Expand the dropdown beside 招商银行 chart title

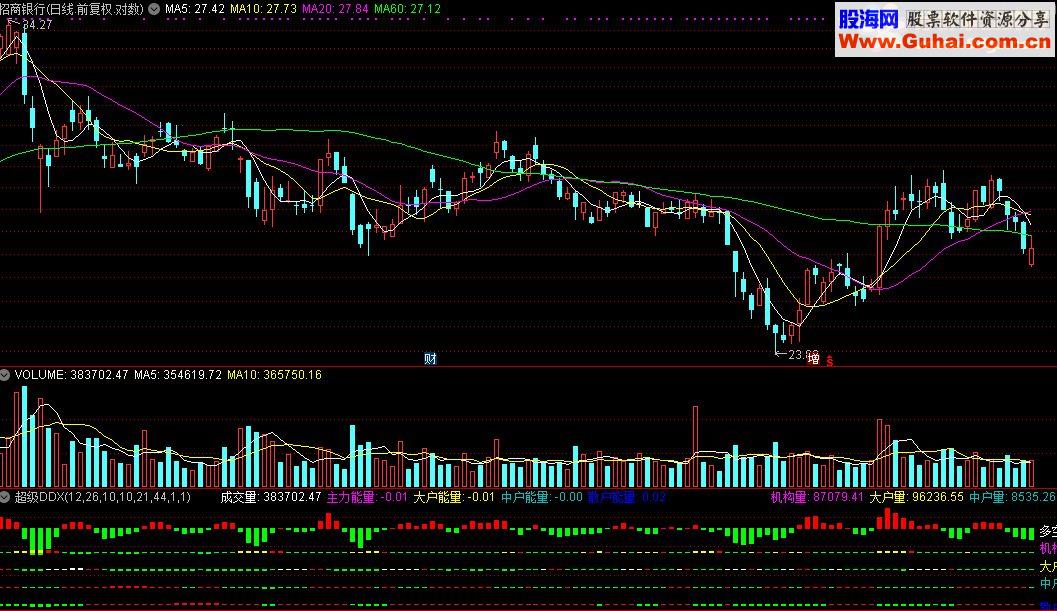(x=154, y=9)
